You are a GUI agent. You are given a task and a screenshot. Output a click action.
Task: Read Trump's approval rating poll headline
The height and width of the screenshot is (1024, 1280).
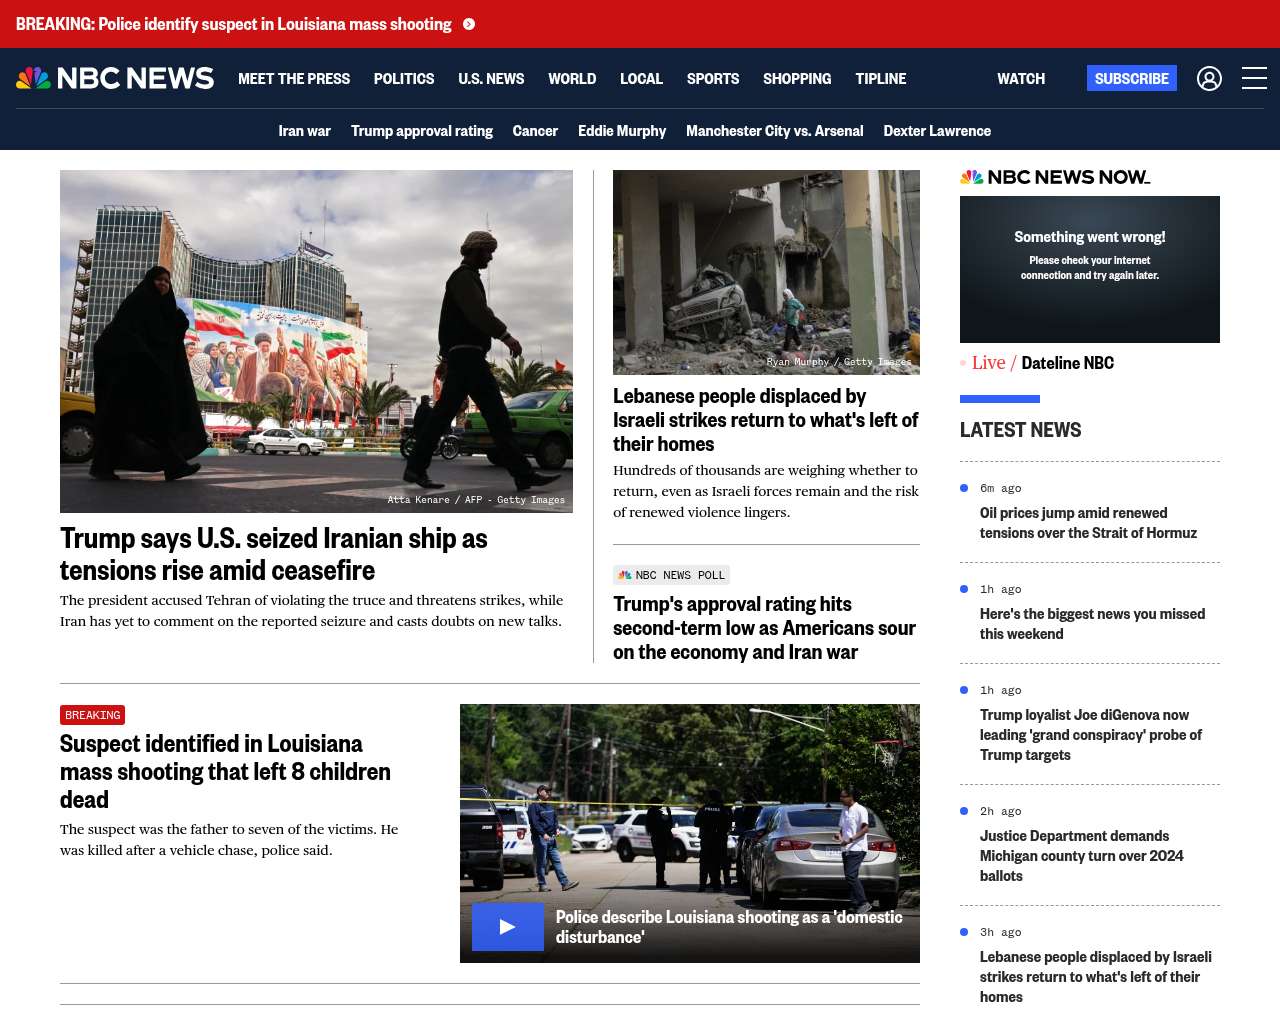(x=764, y=628)
